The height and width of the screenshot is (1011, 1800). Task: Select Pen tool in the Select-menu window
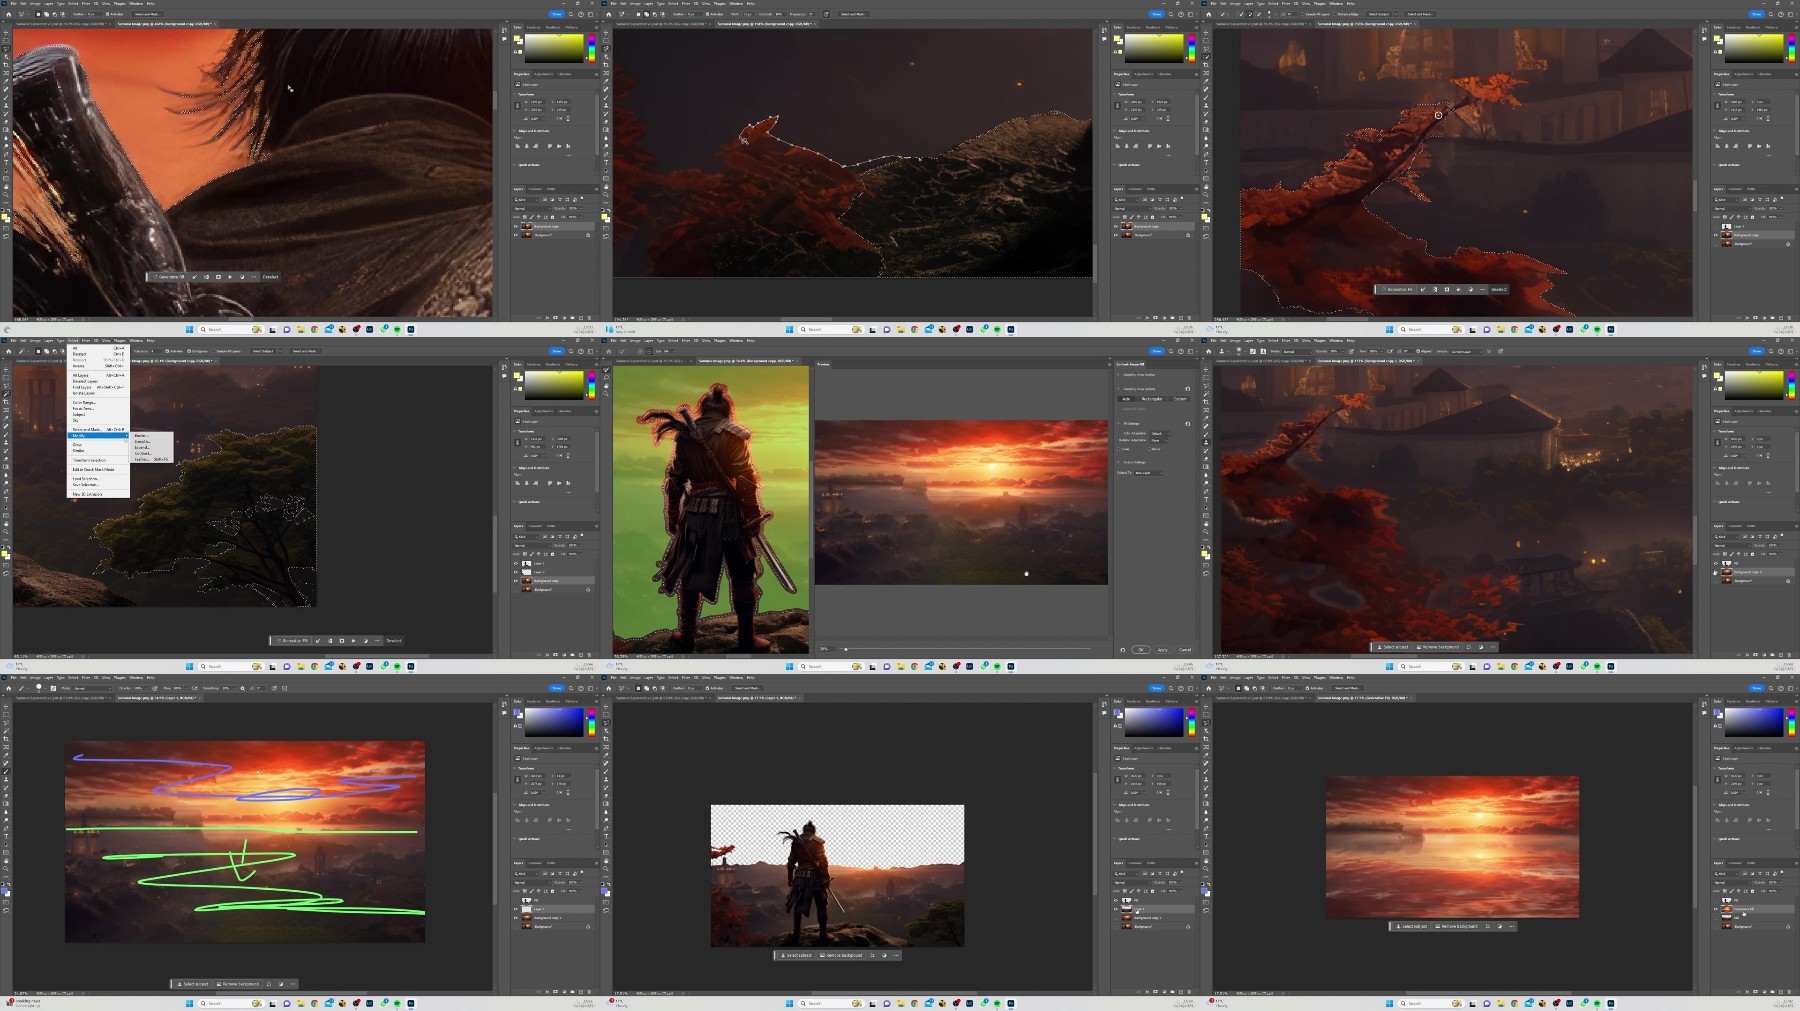[6, 491]
